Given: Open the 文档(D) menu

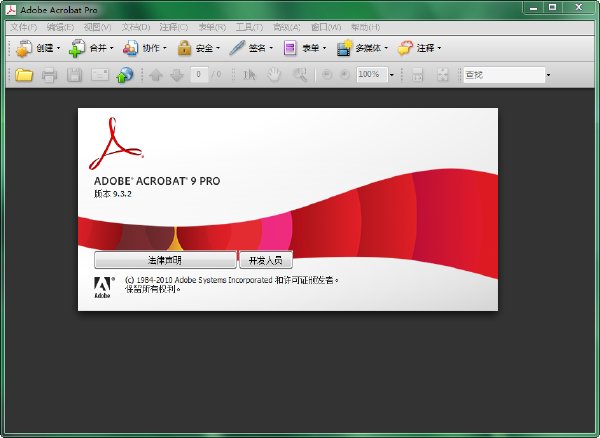Looking at the screenshot, I should tap(136, 27).
